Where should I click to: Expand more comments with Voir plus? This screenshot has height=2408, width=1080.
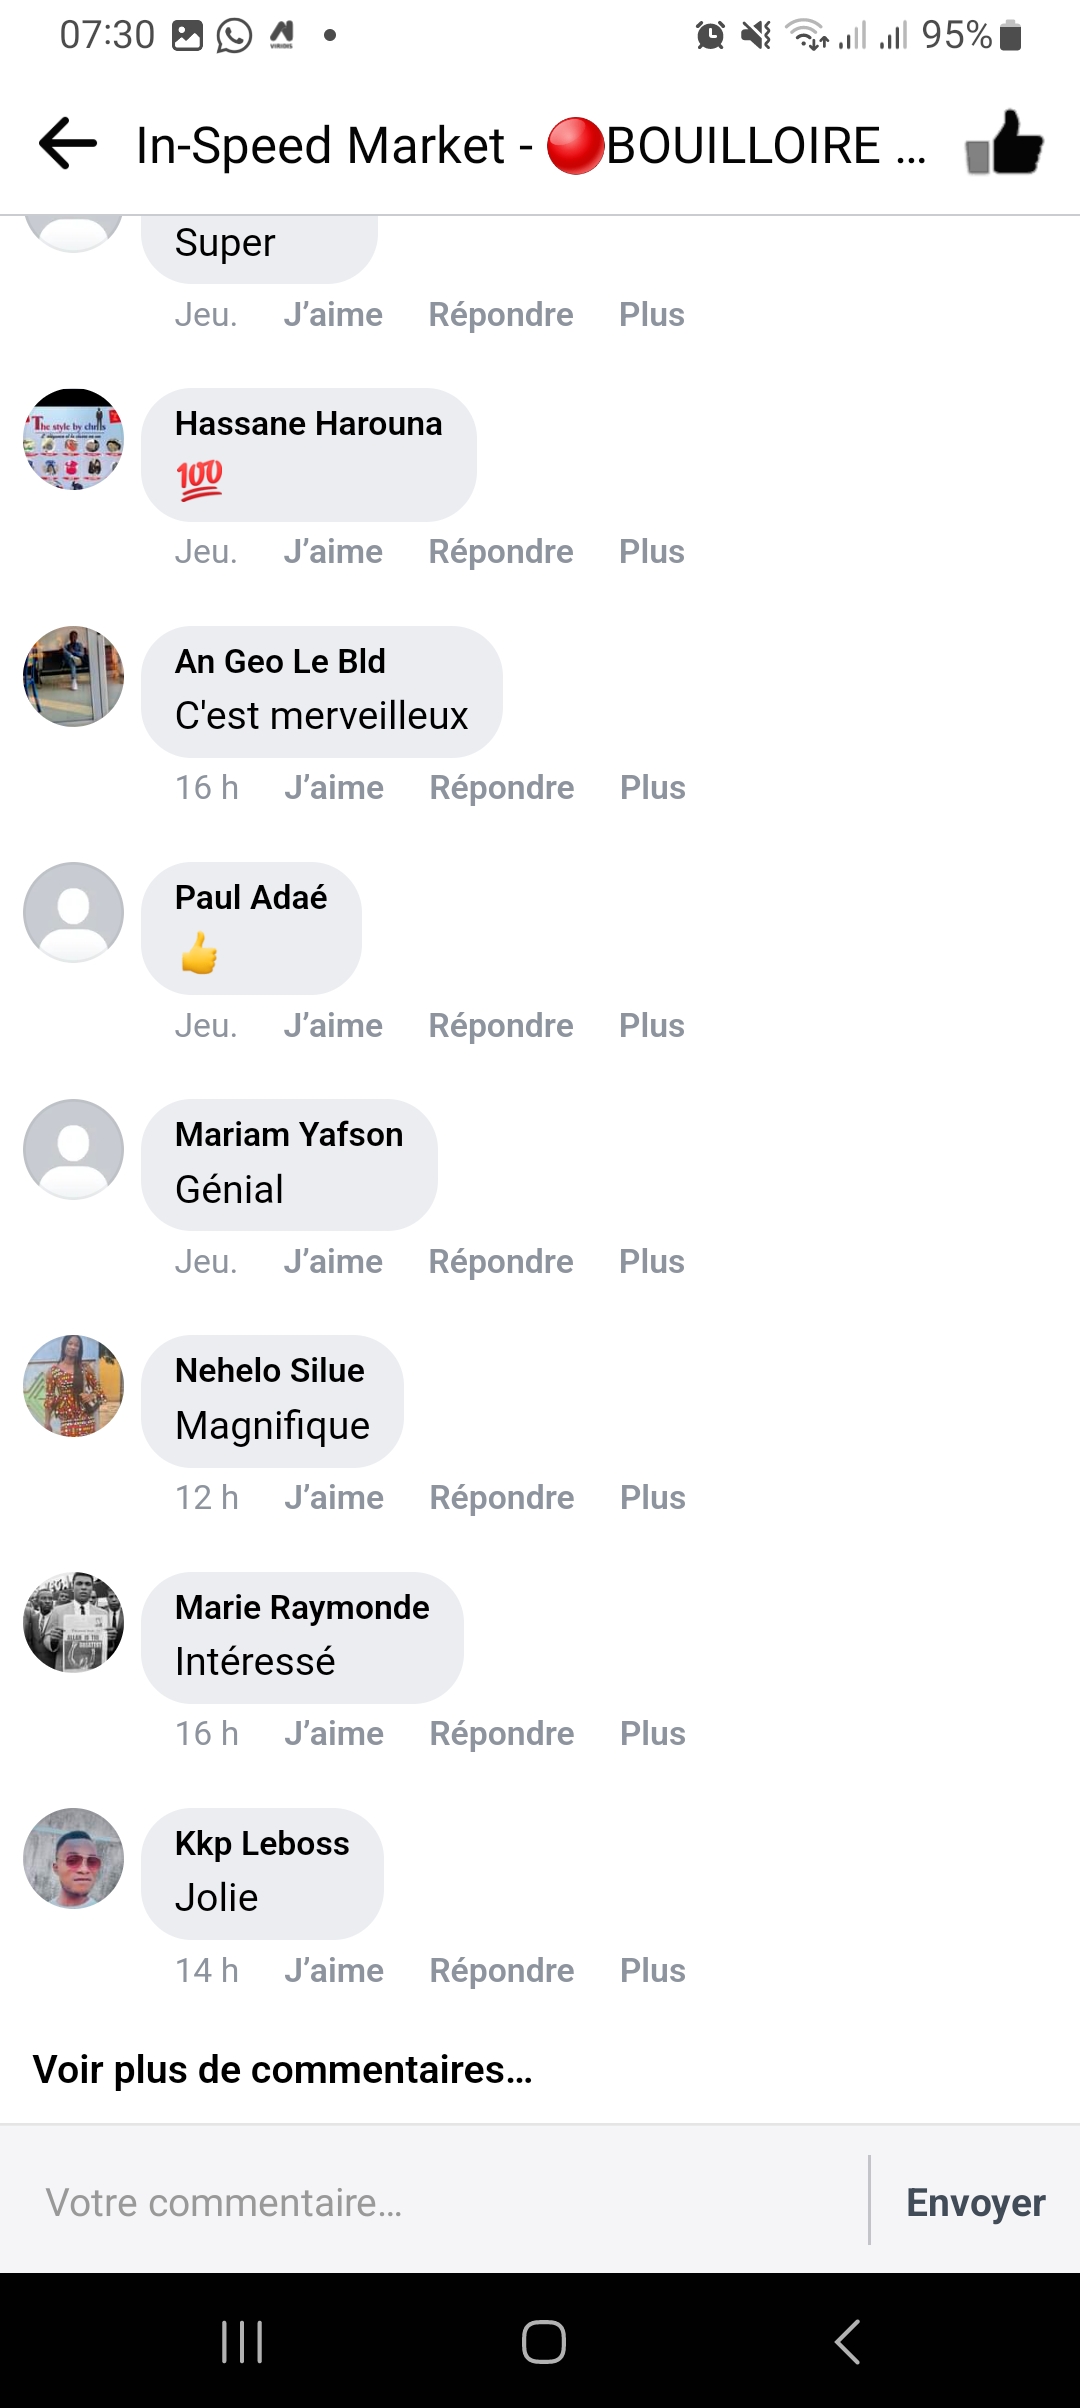point(282,2069)
